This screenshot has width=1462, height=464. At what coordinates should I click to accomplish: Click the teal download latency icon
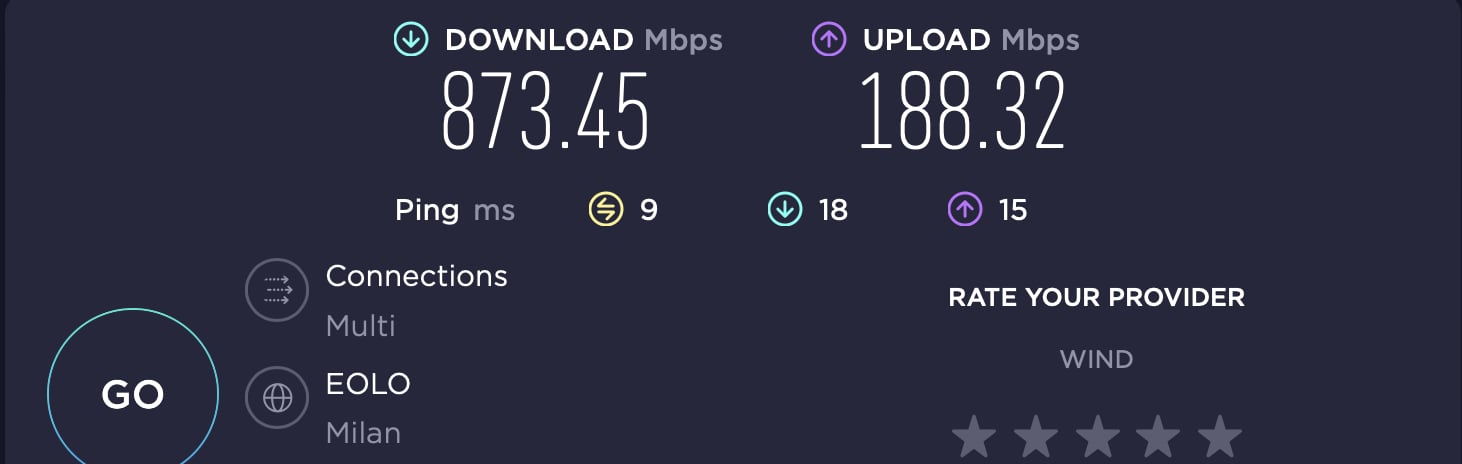coord(785,210)
